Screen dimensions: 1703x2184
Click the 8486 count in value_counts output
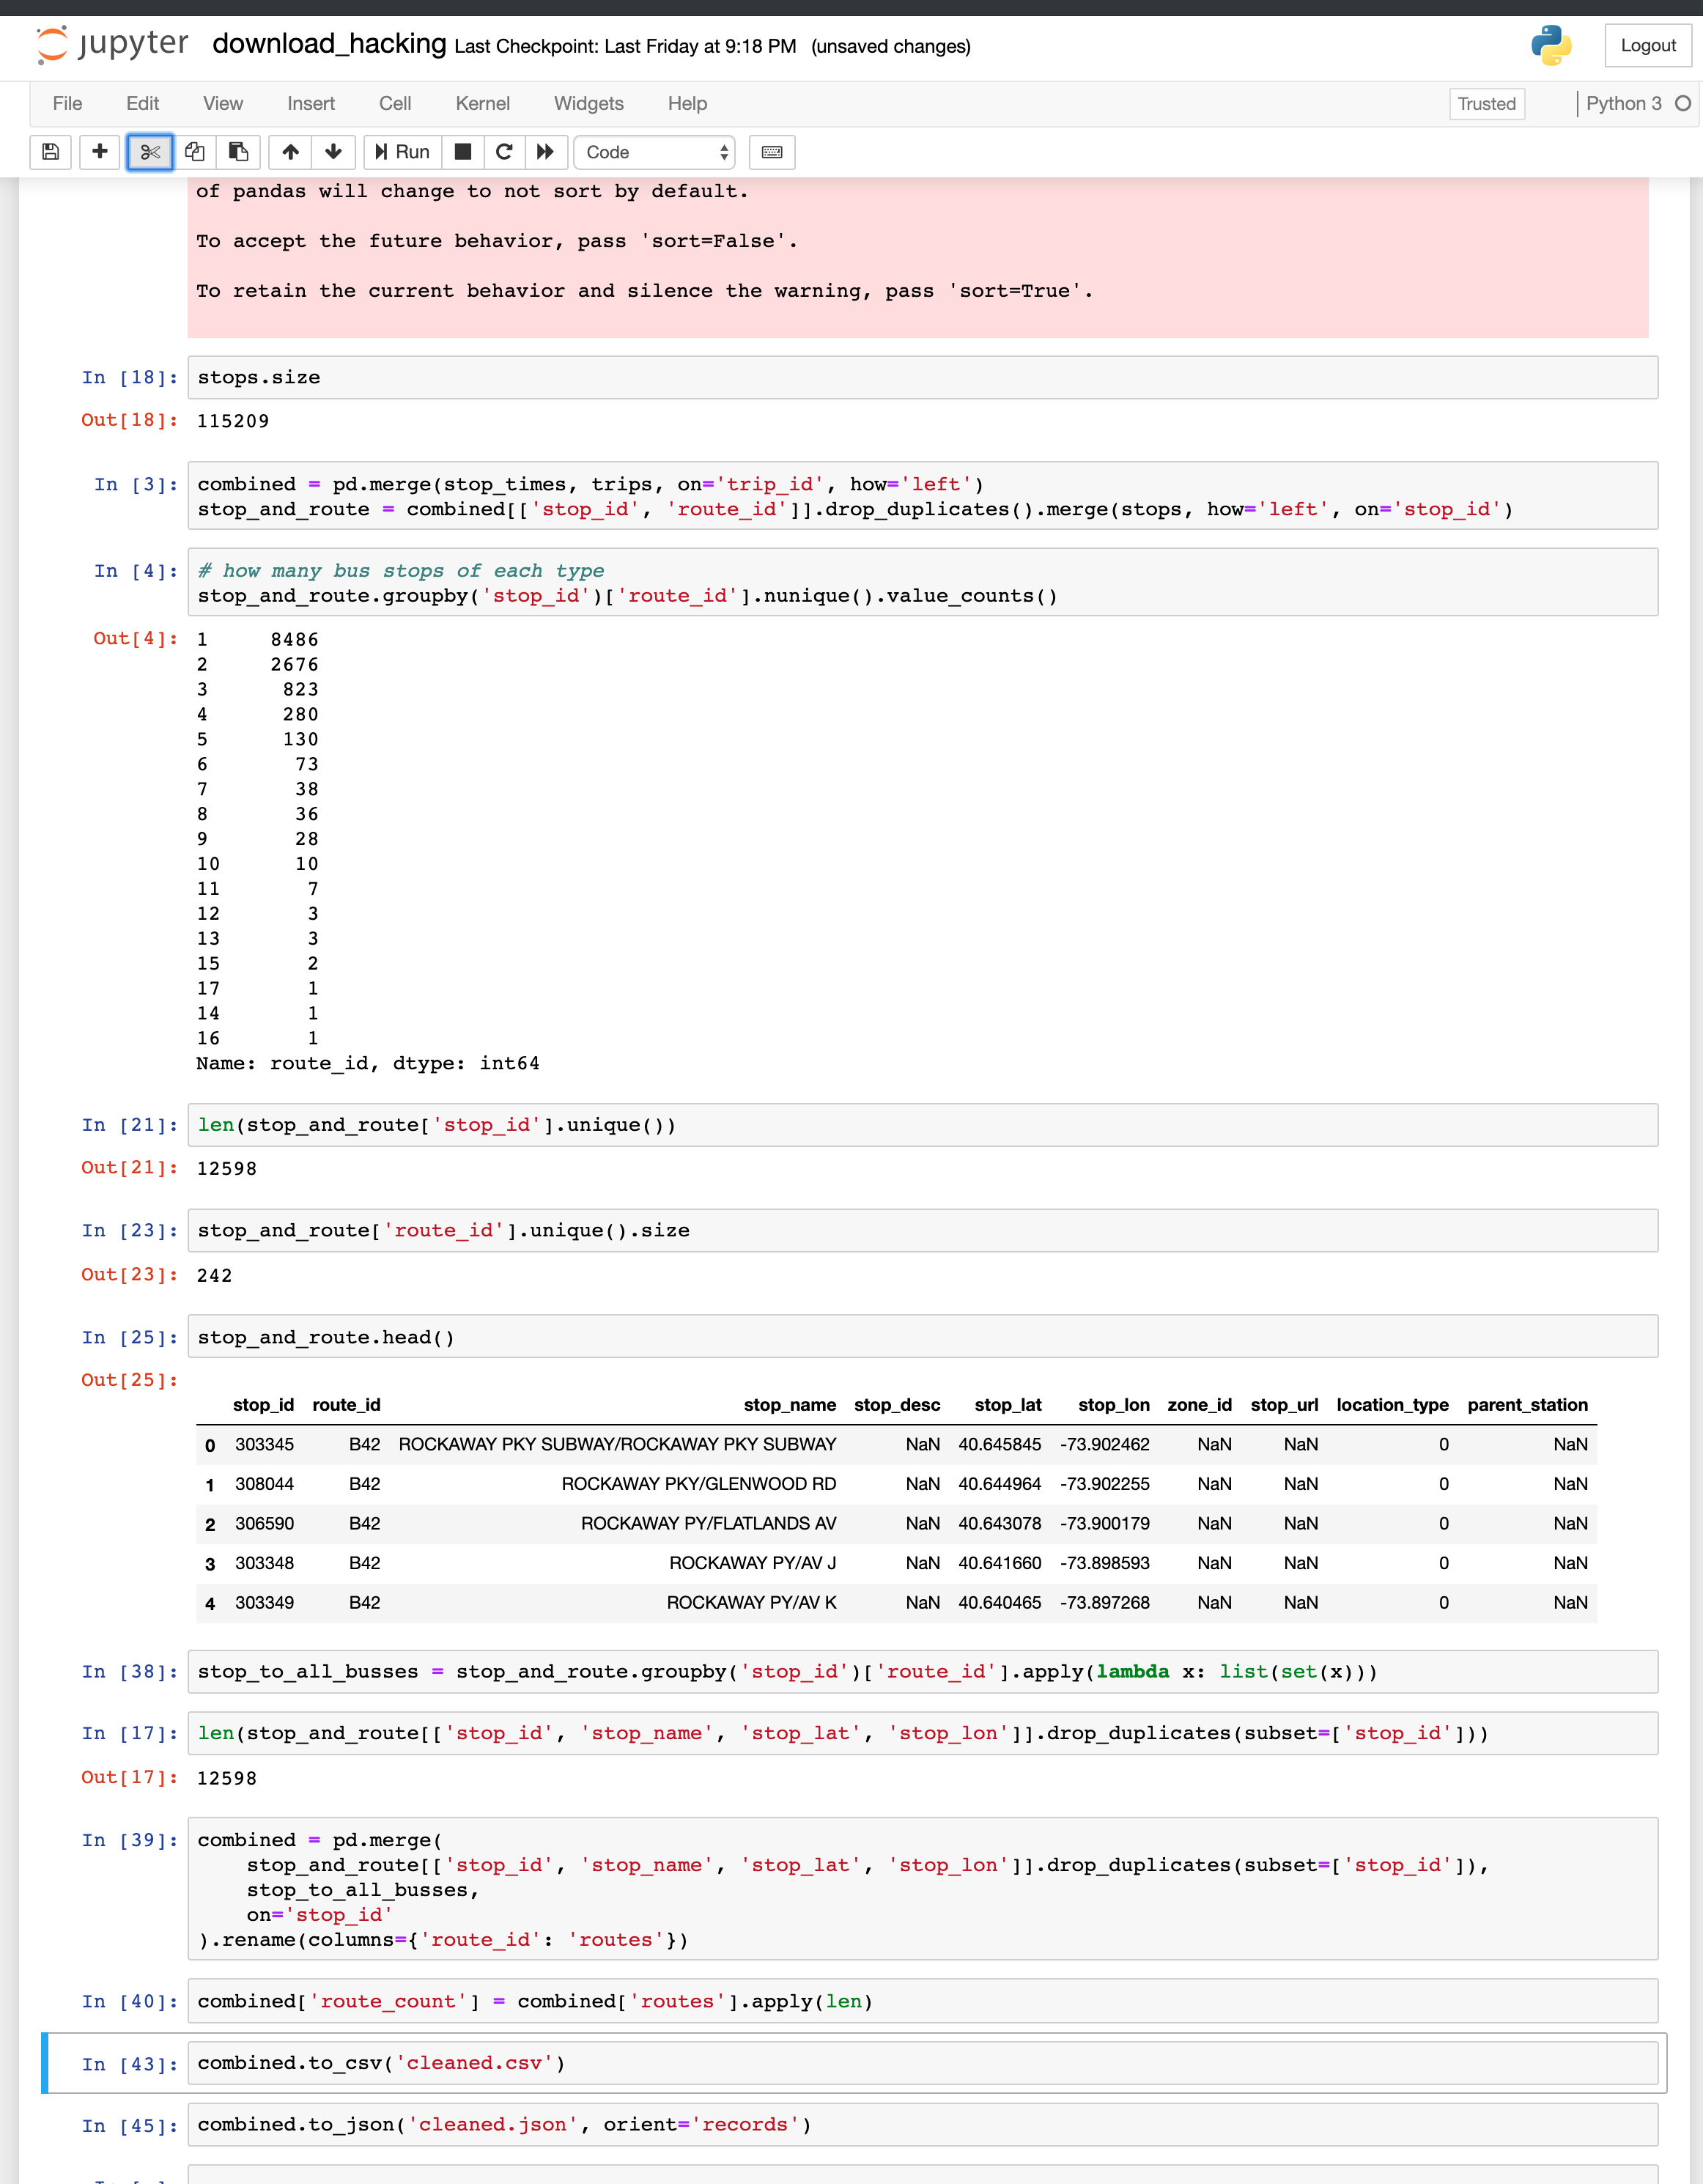click(294, 640)
